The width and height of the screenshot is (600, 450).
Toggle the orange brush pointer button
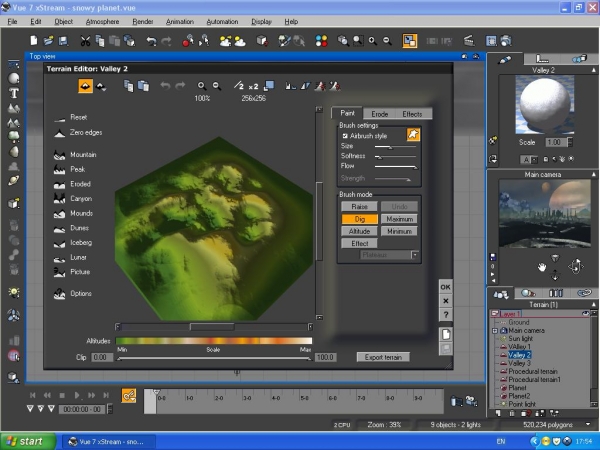(x=413, y=134)
